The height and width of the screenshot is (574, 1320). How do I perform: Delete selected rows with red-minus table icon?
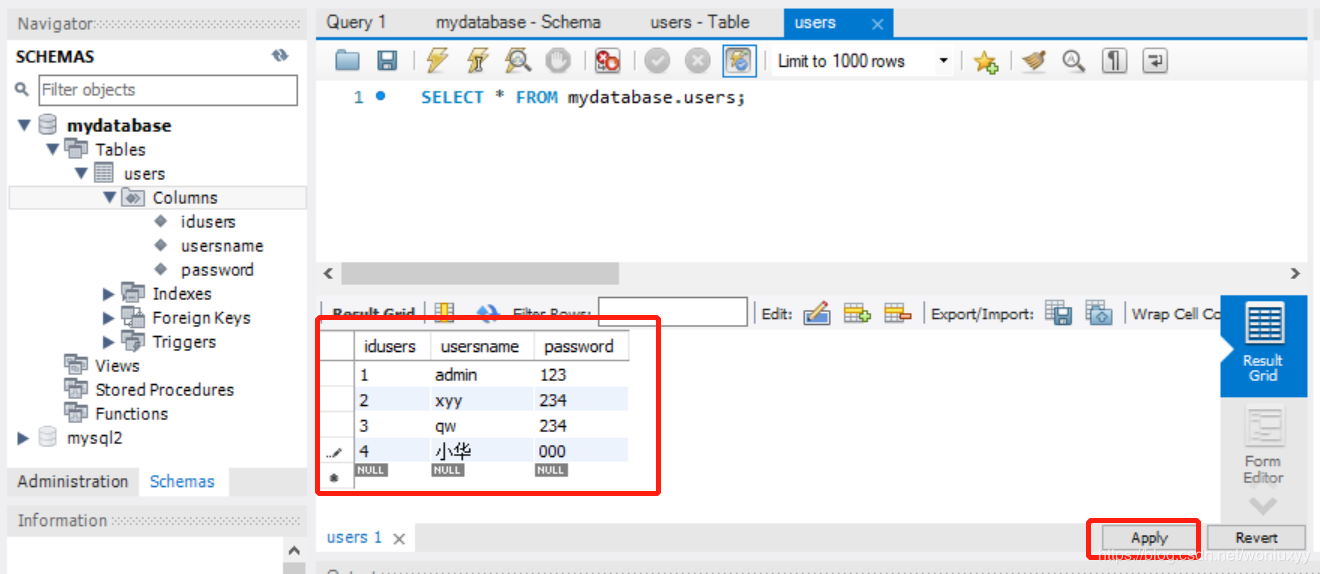[897, 313]
